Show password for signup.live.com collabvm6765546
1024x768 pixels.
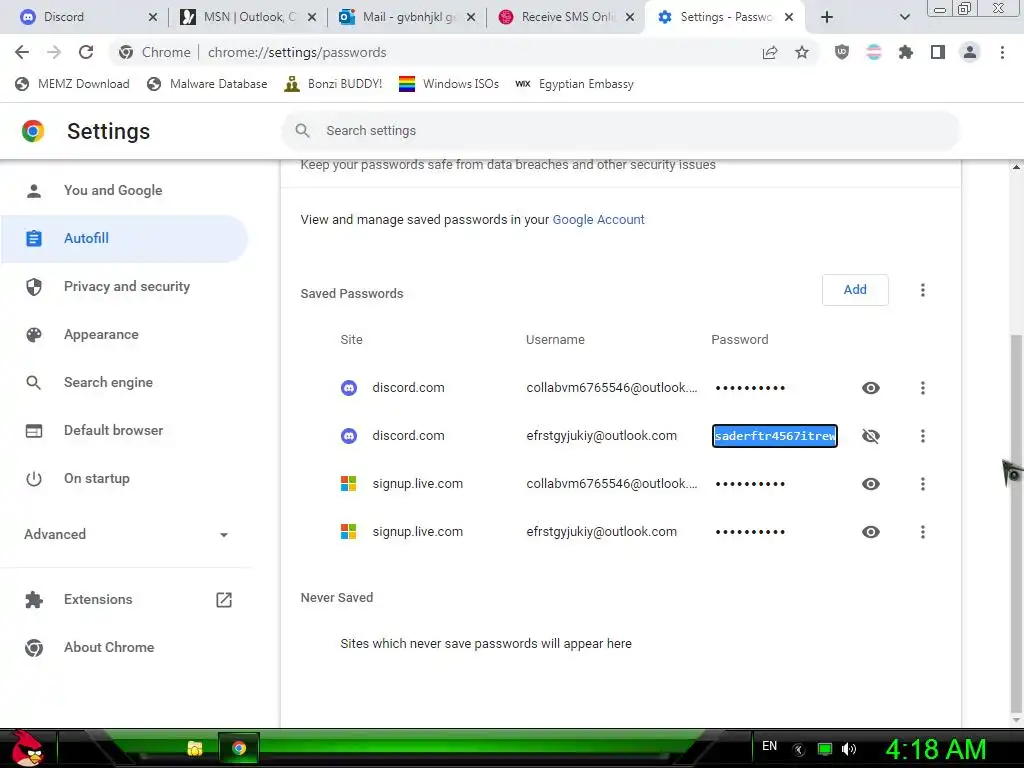click(871, 484)
